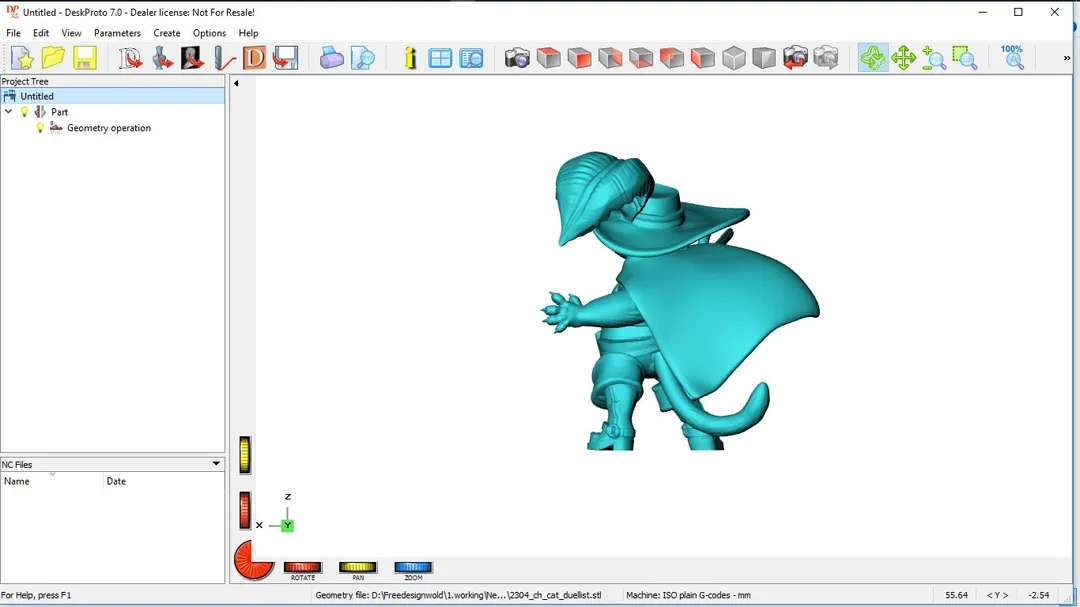Viewport: 1080px width, 607px height.
Task: Open the Help menu
Action: (248, 33)
